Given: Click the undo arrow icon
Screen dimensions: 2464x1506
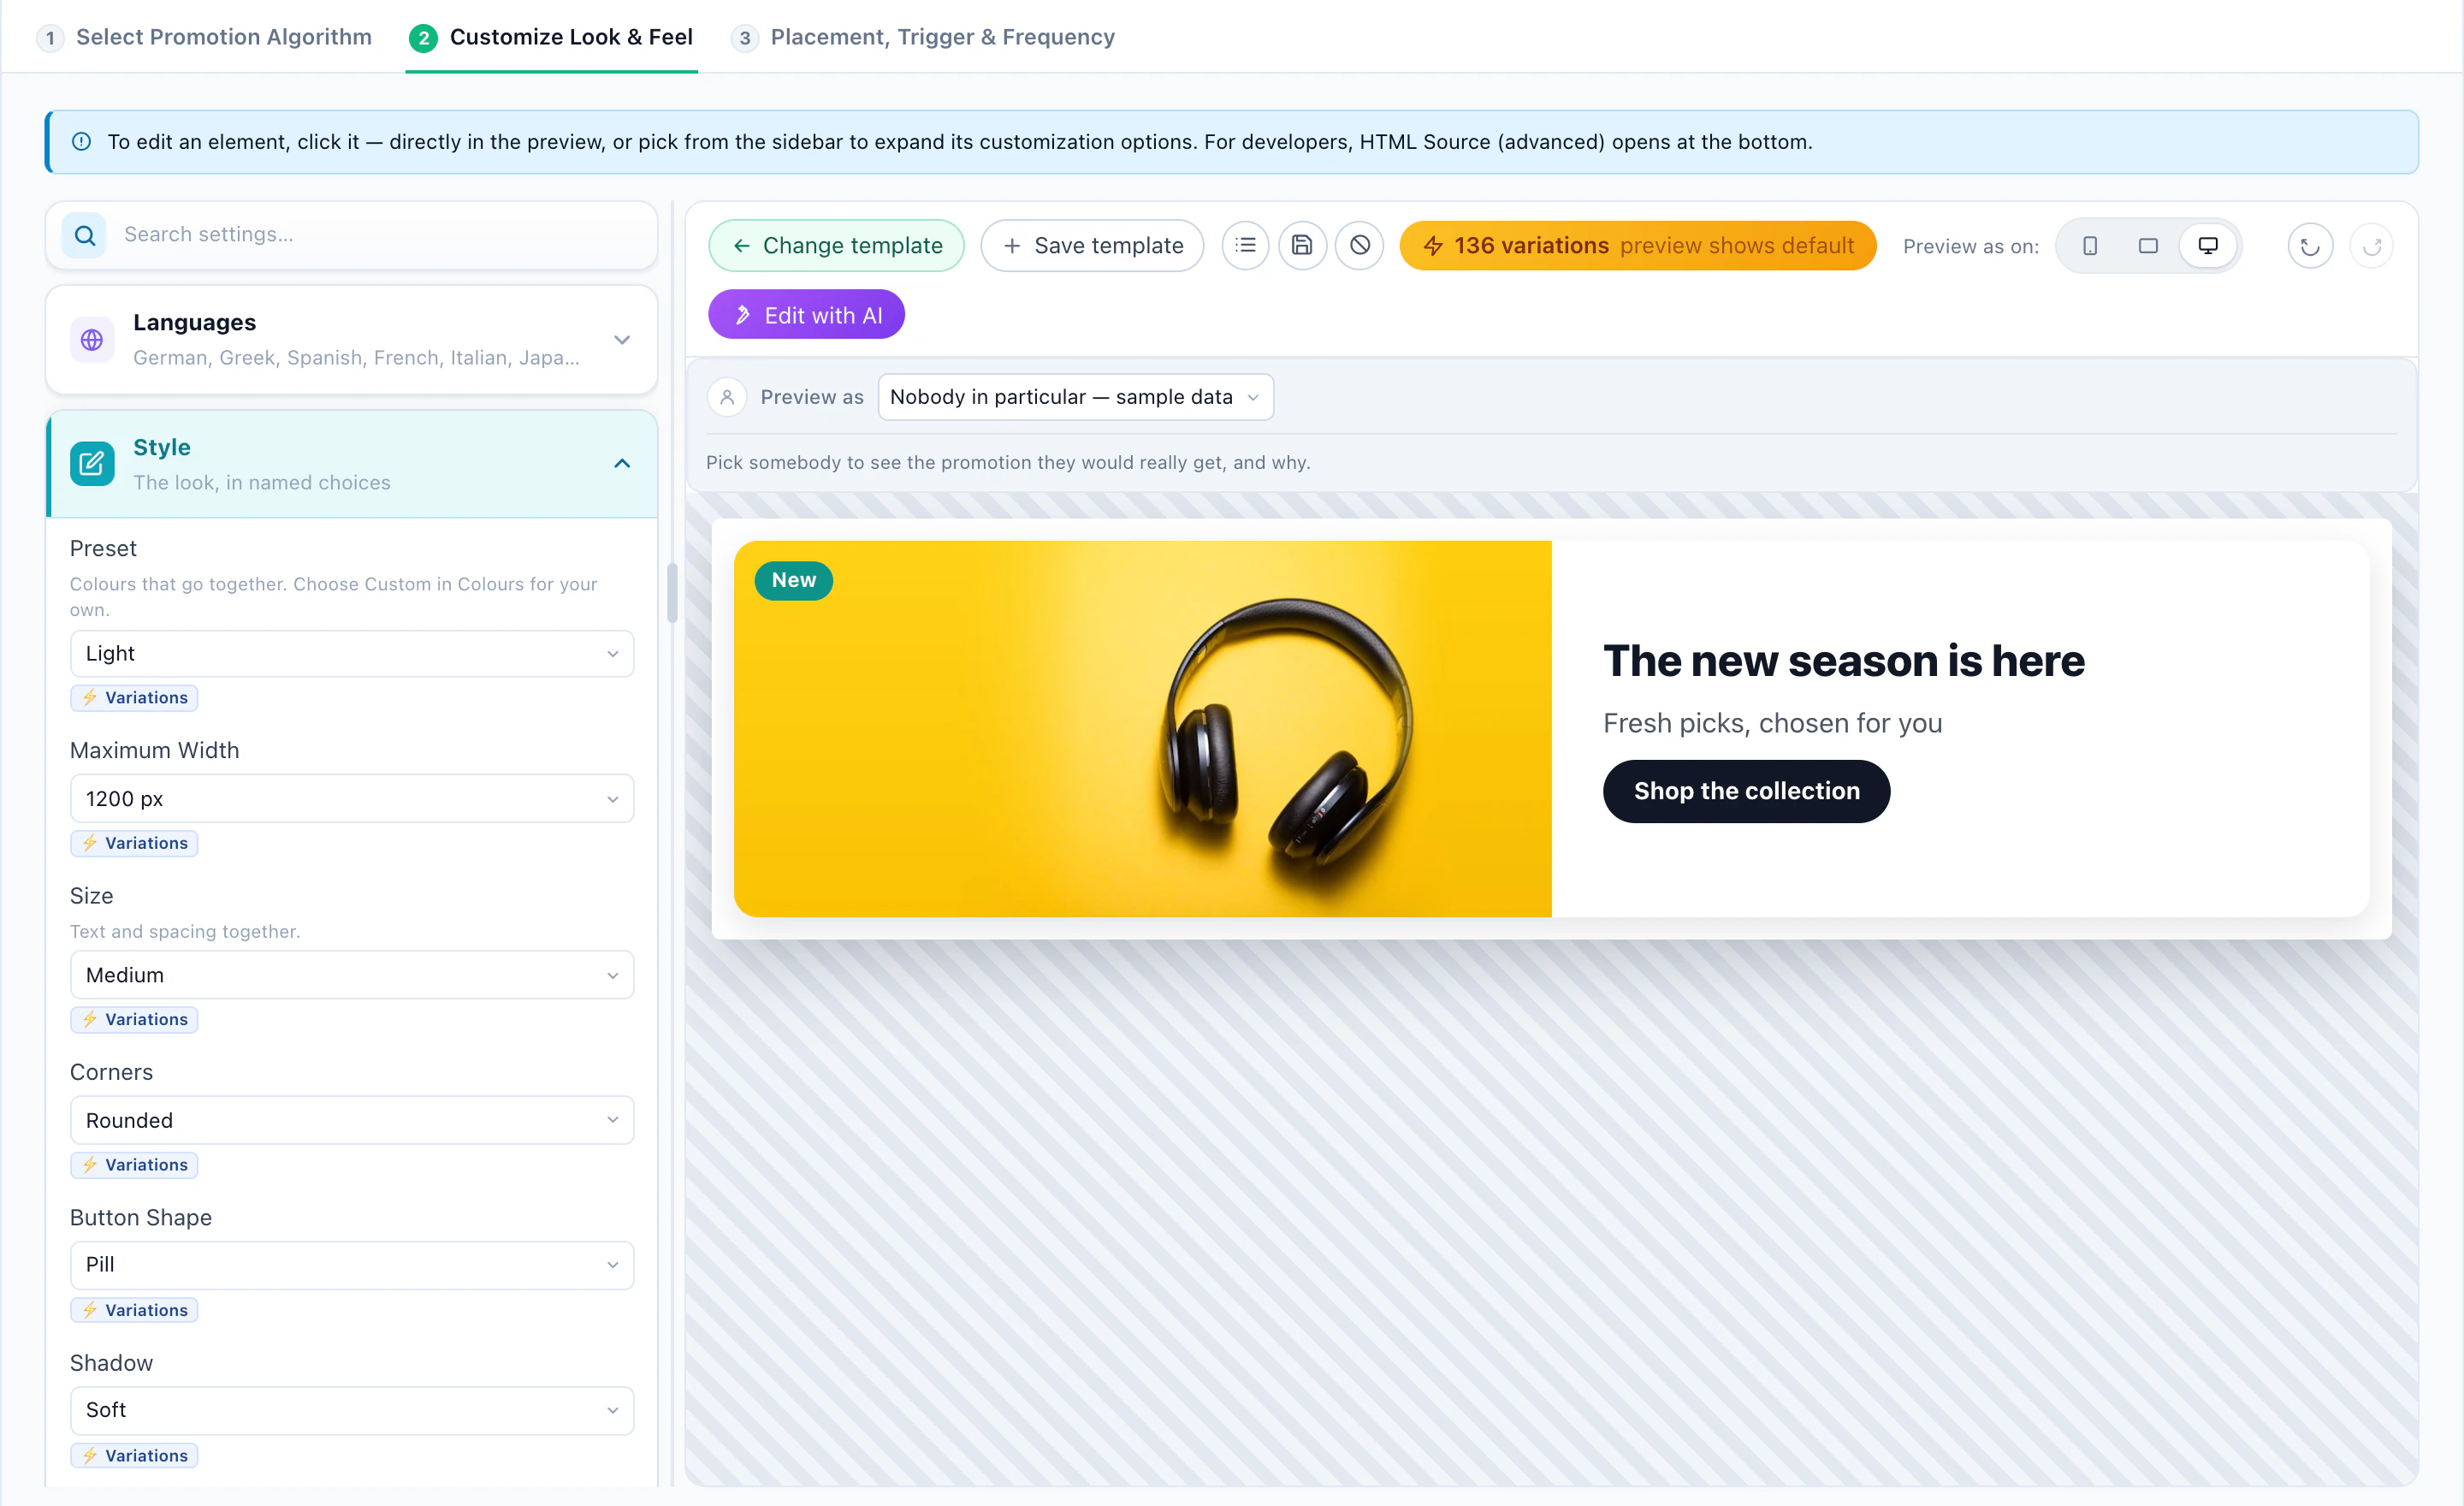Looking at the screenshot, I should pos(2309,246).
